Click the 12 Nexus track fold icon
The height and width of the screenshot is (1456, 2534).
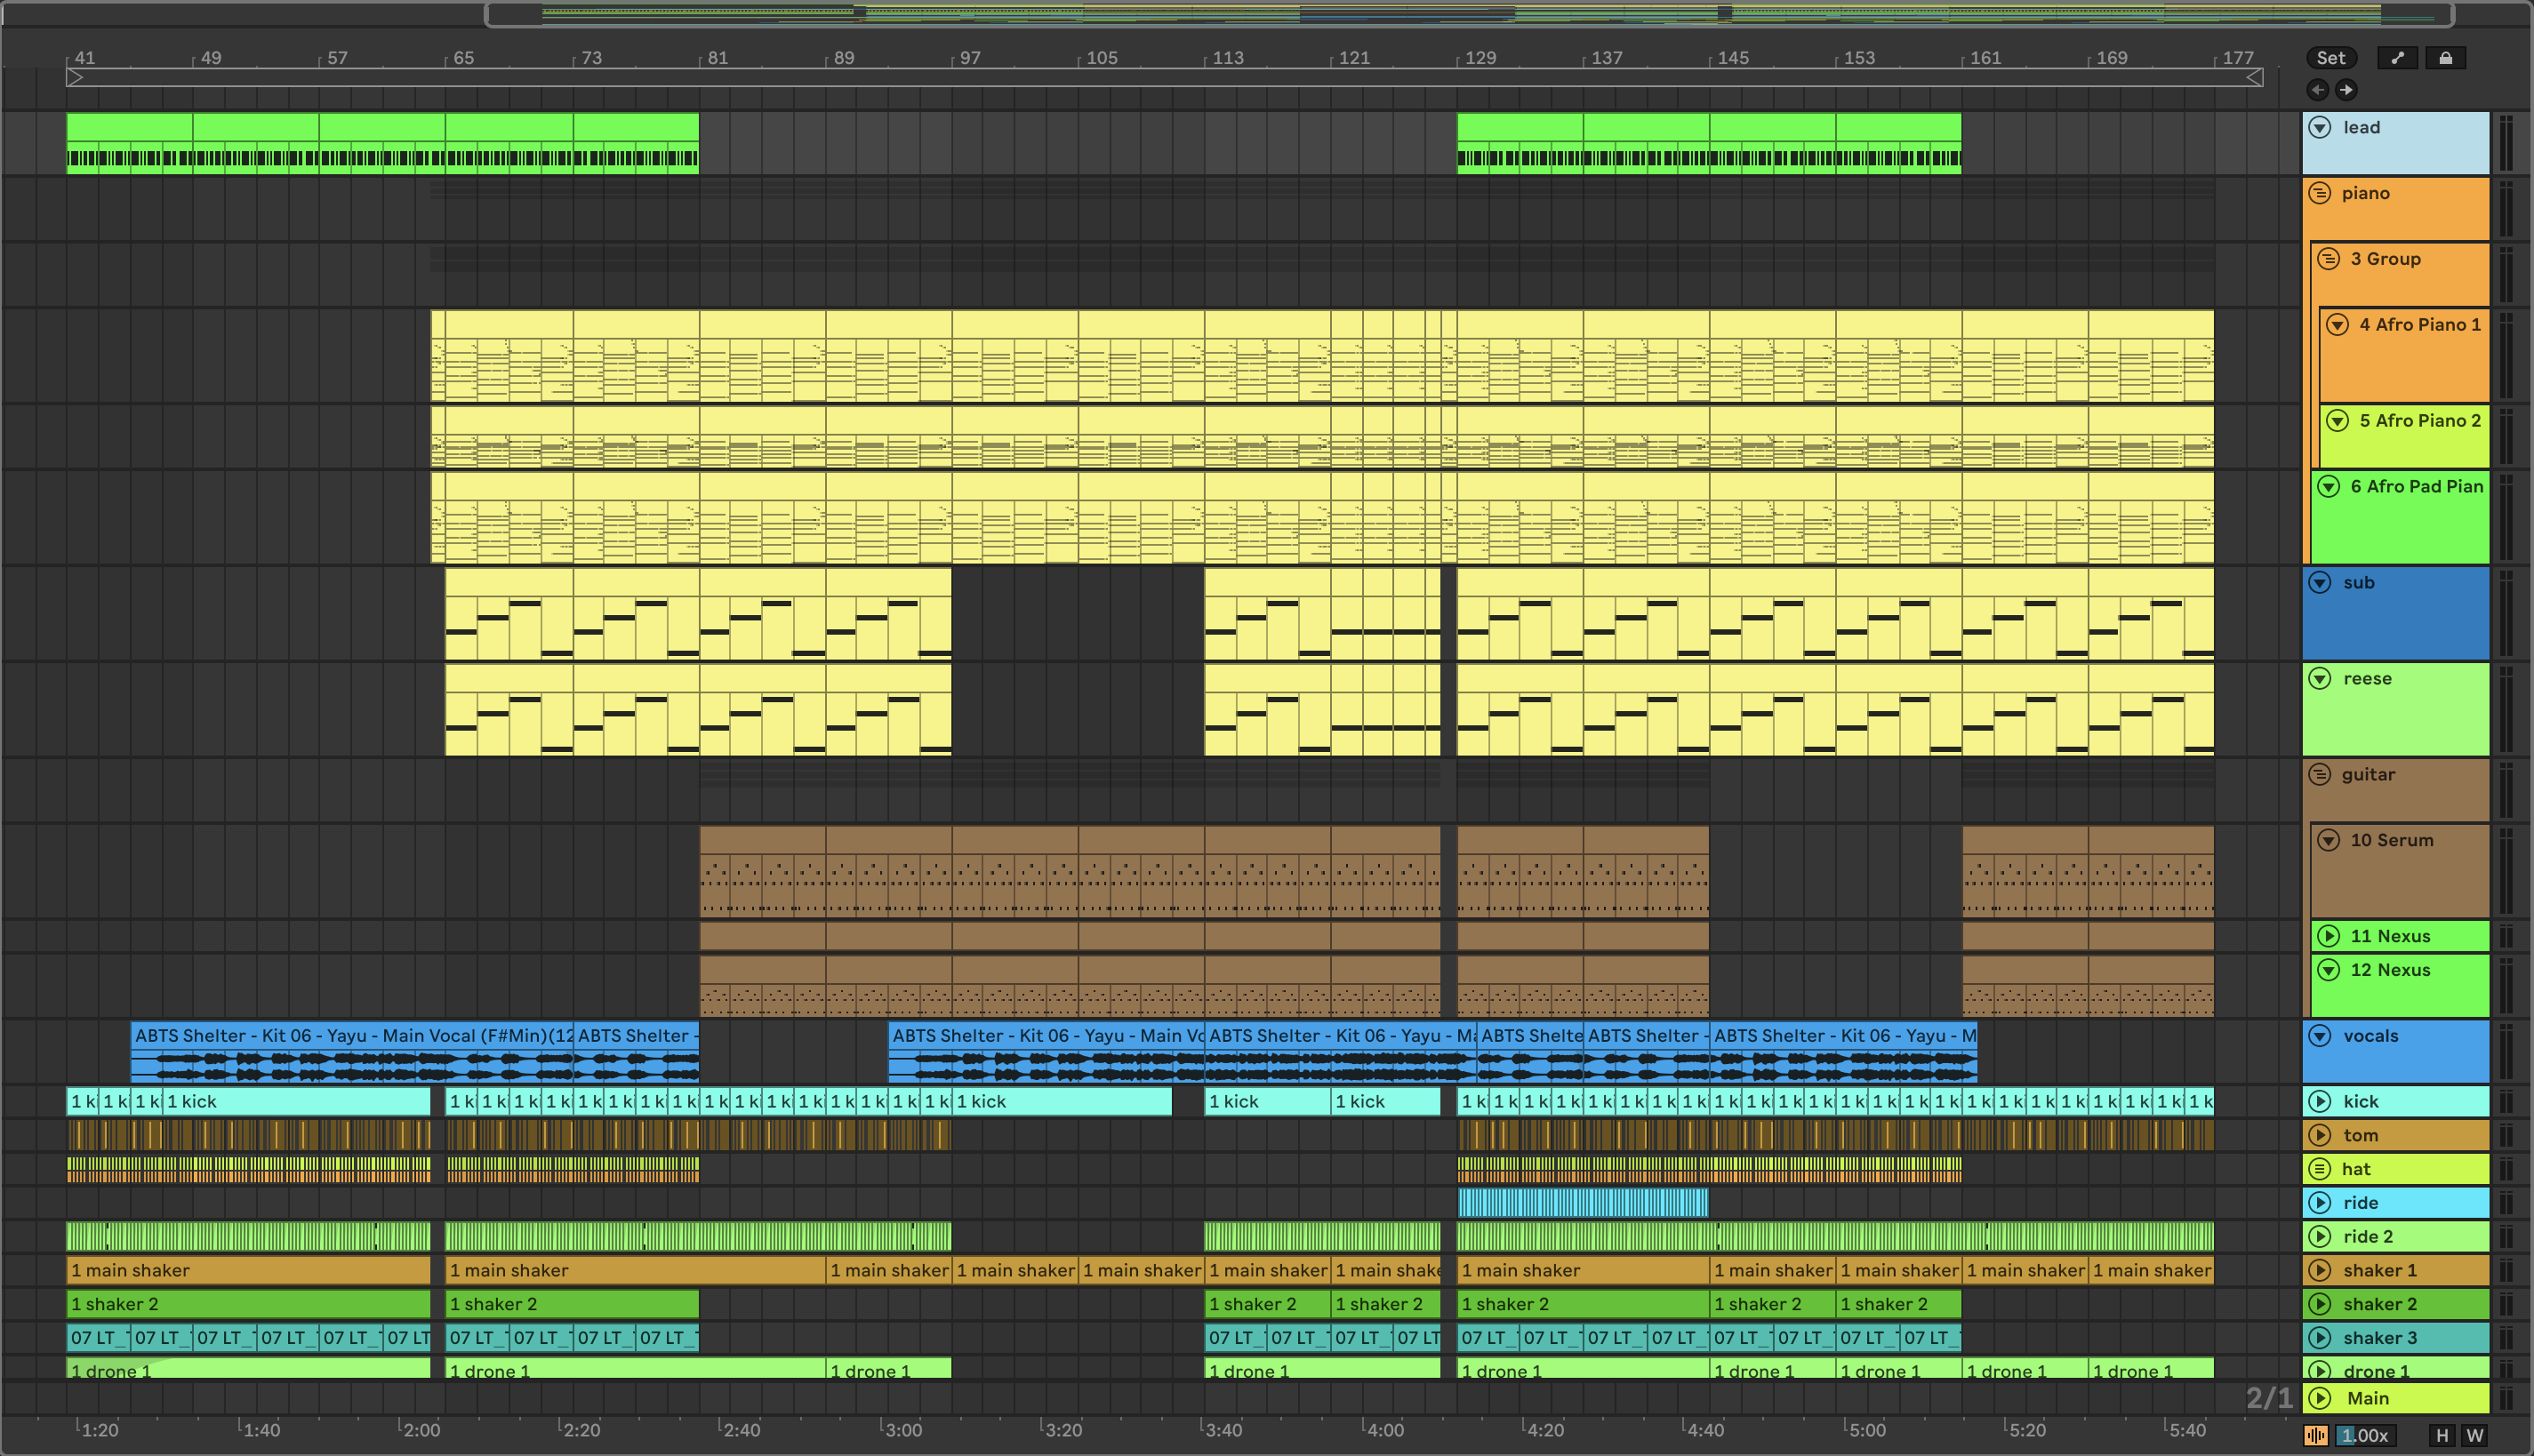point(2329,970)
